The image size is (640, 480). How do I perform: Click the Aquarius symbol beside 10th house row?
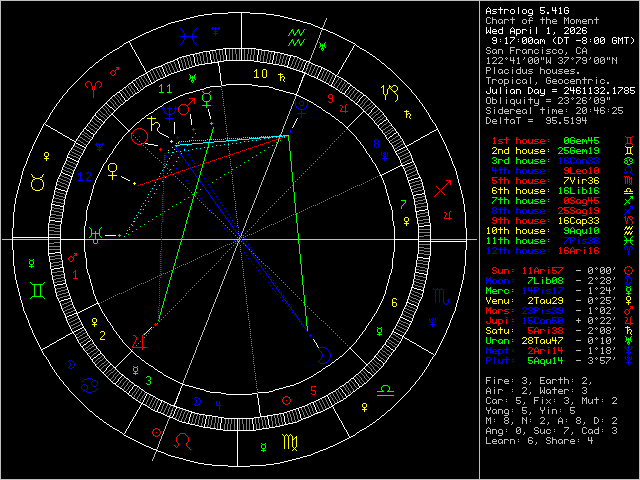point(629,231)
